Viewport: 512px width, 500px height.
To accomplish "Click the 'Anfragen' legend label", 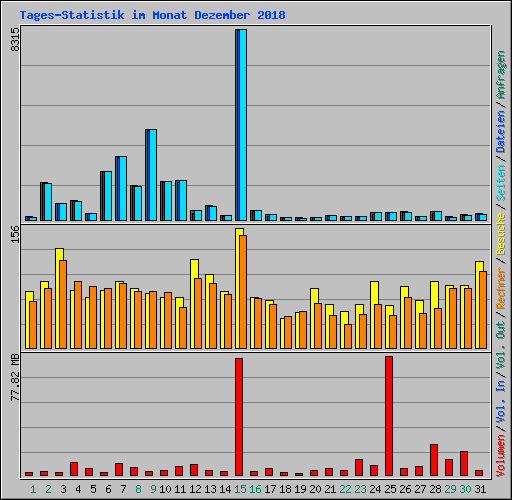I will [x=501, y=75].
